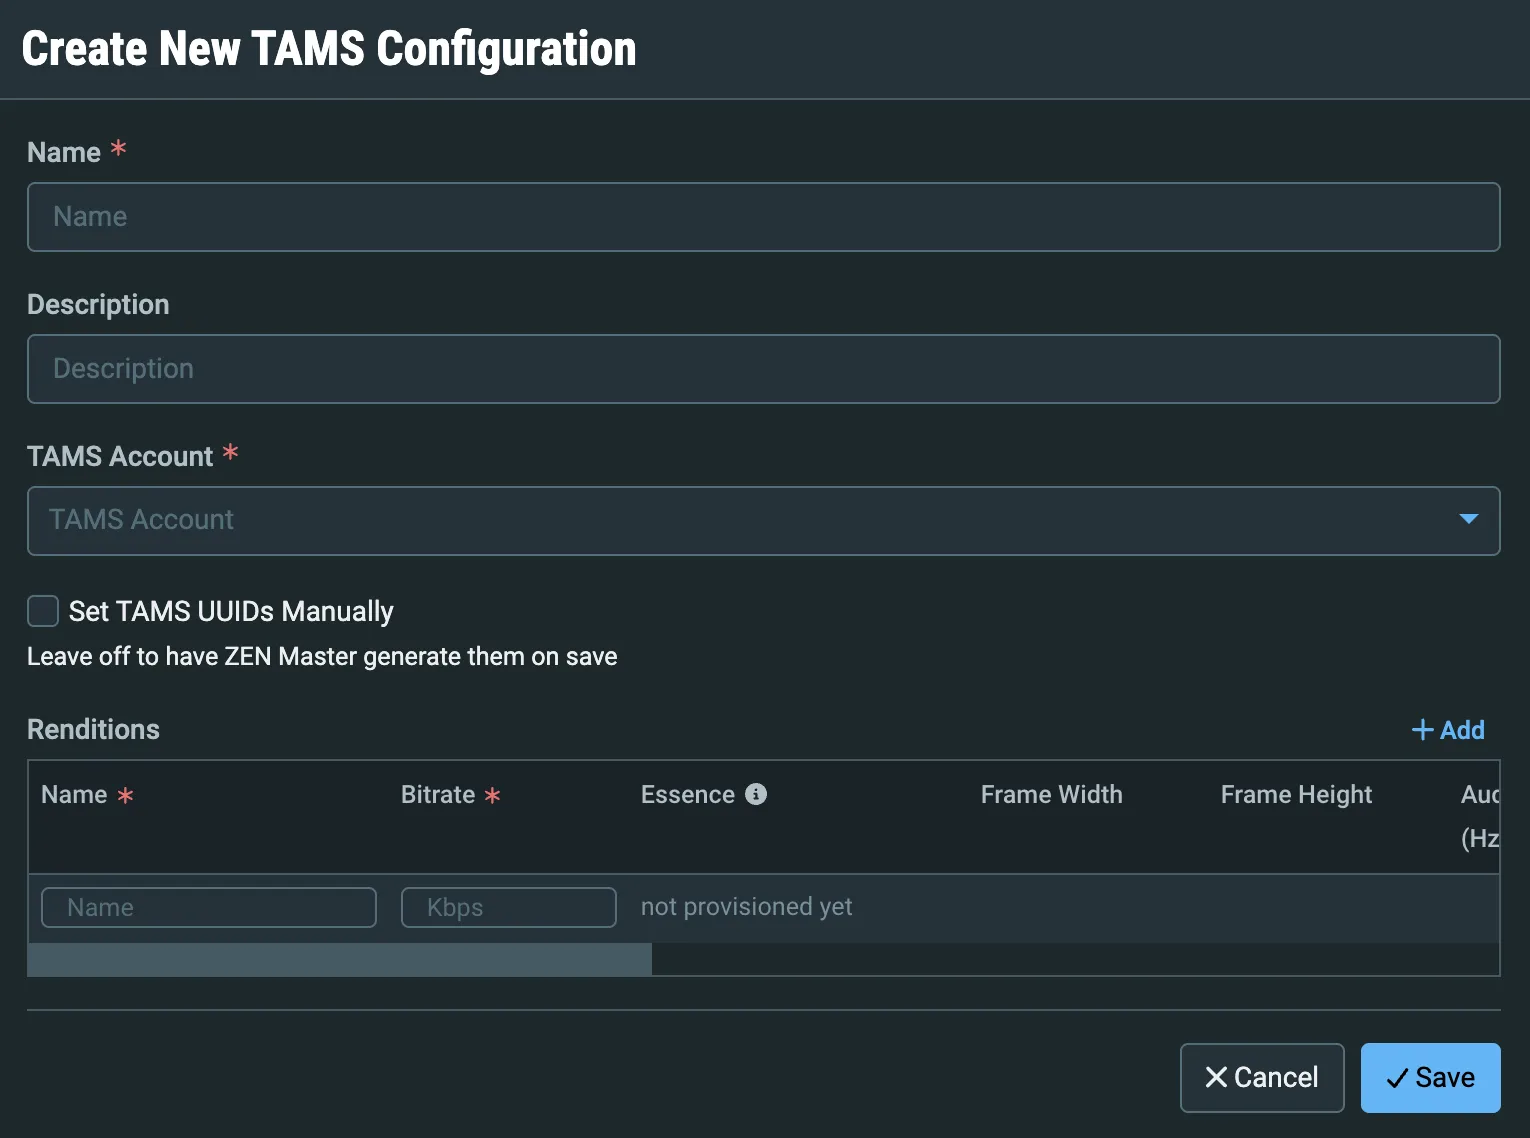Viewport: 1530px width, 1138px height.
Task: Enable Set TAMS UUIDs Manually checkbox
Action: tap(43, 611)
